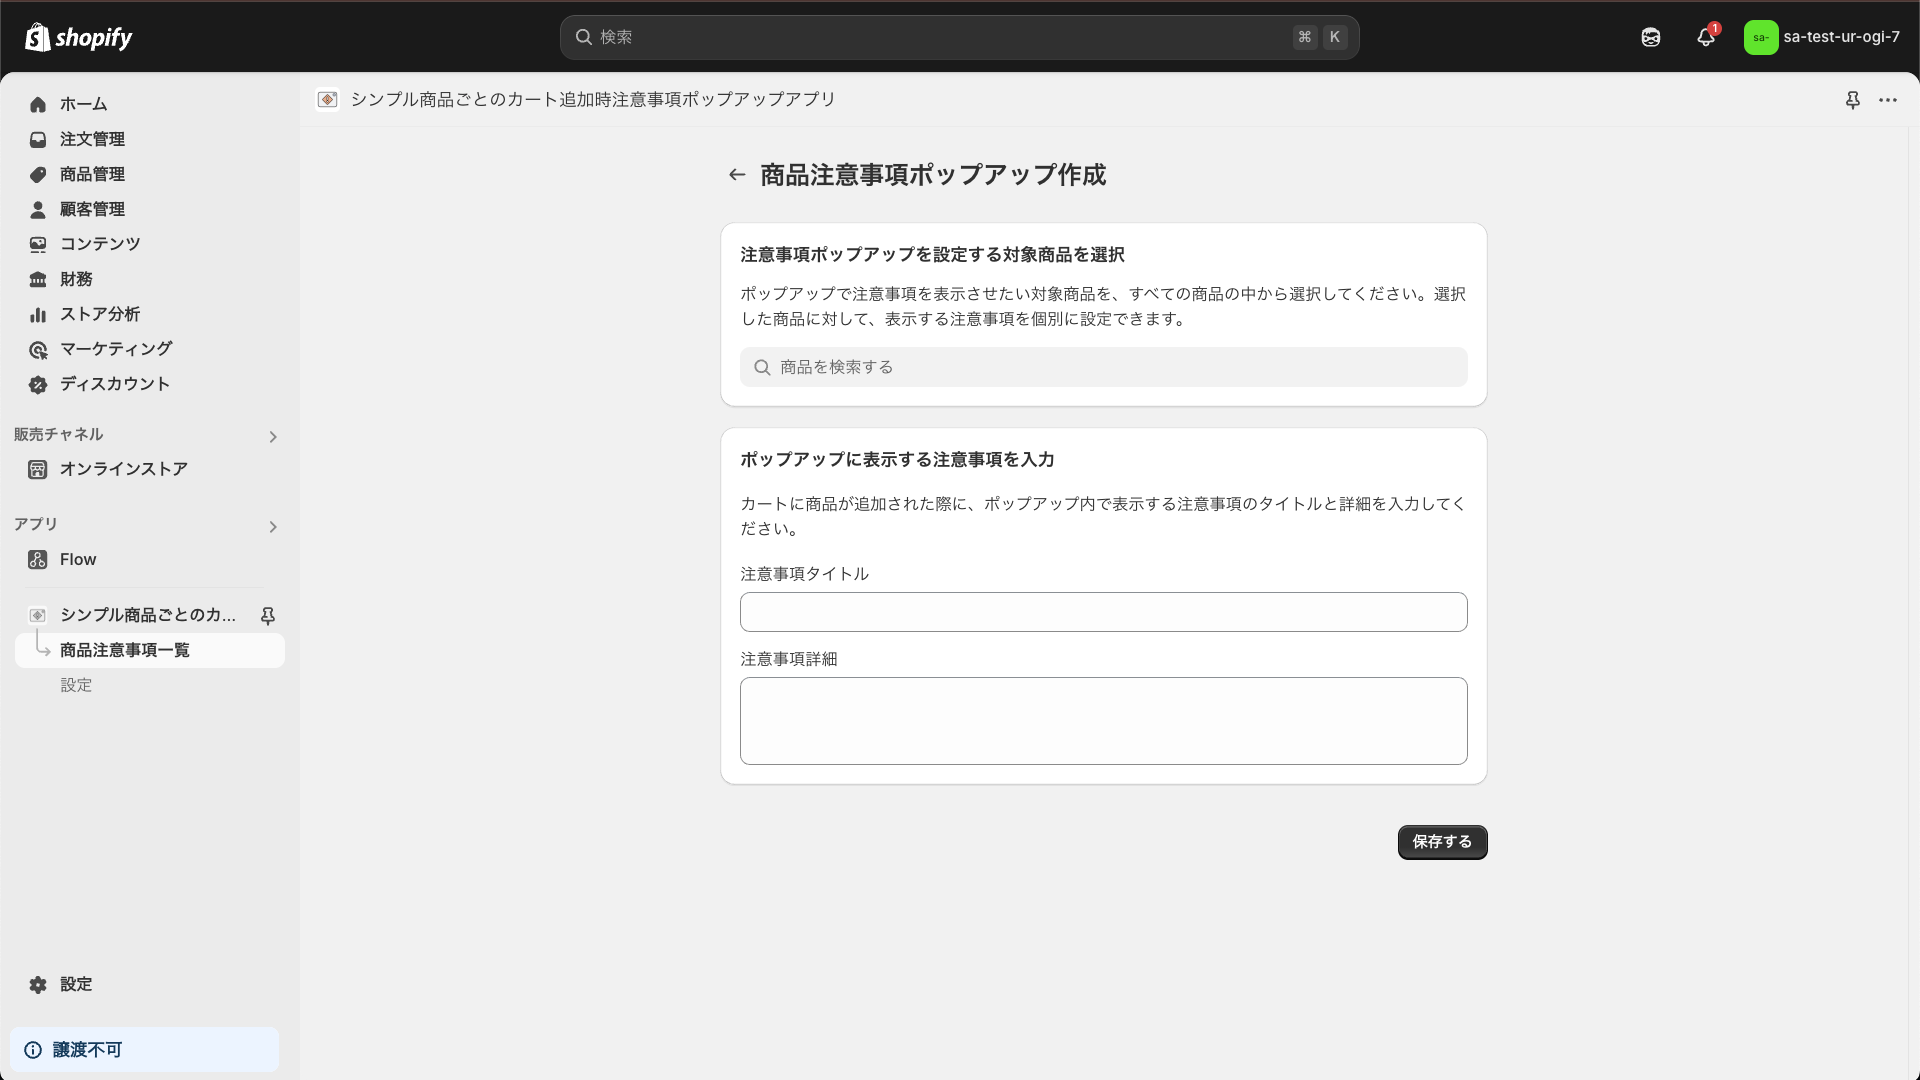Click the back arrow beside page title
The width and height of the screenshot is (1920, 1080).
(x=737, y=175)
